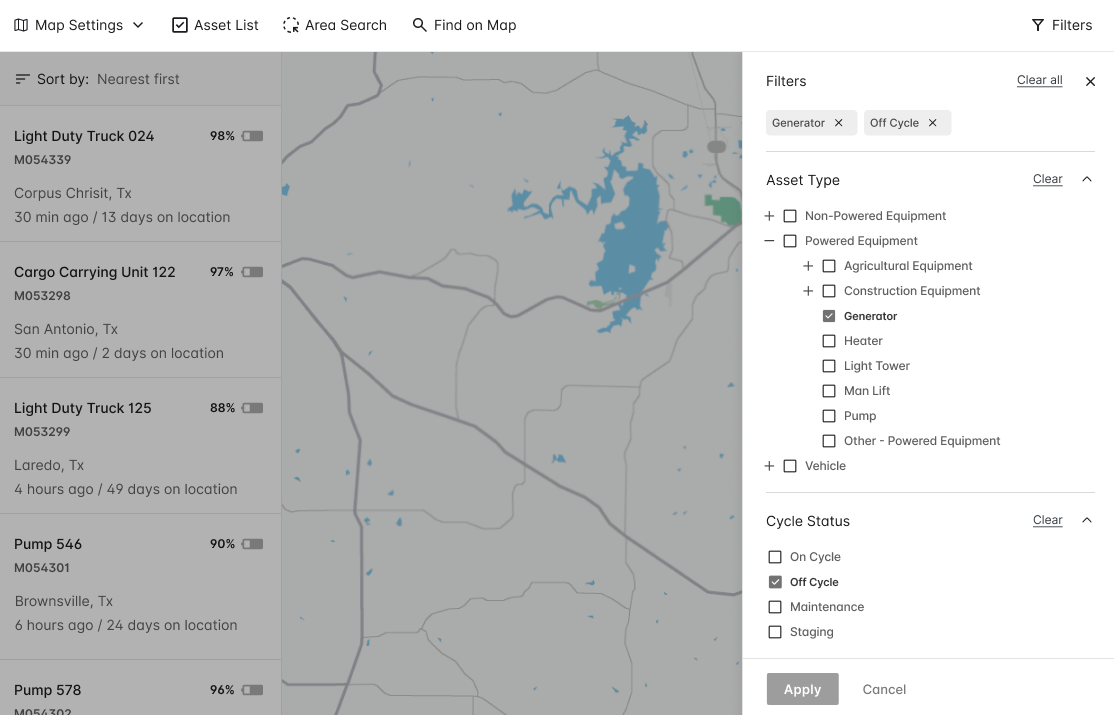
Task: Expand the Construction Equipment tree node
Action: tap(808, 291)
